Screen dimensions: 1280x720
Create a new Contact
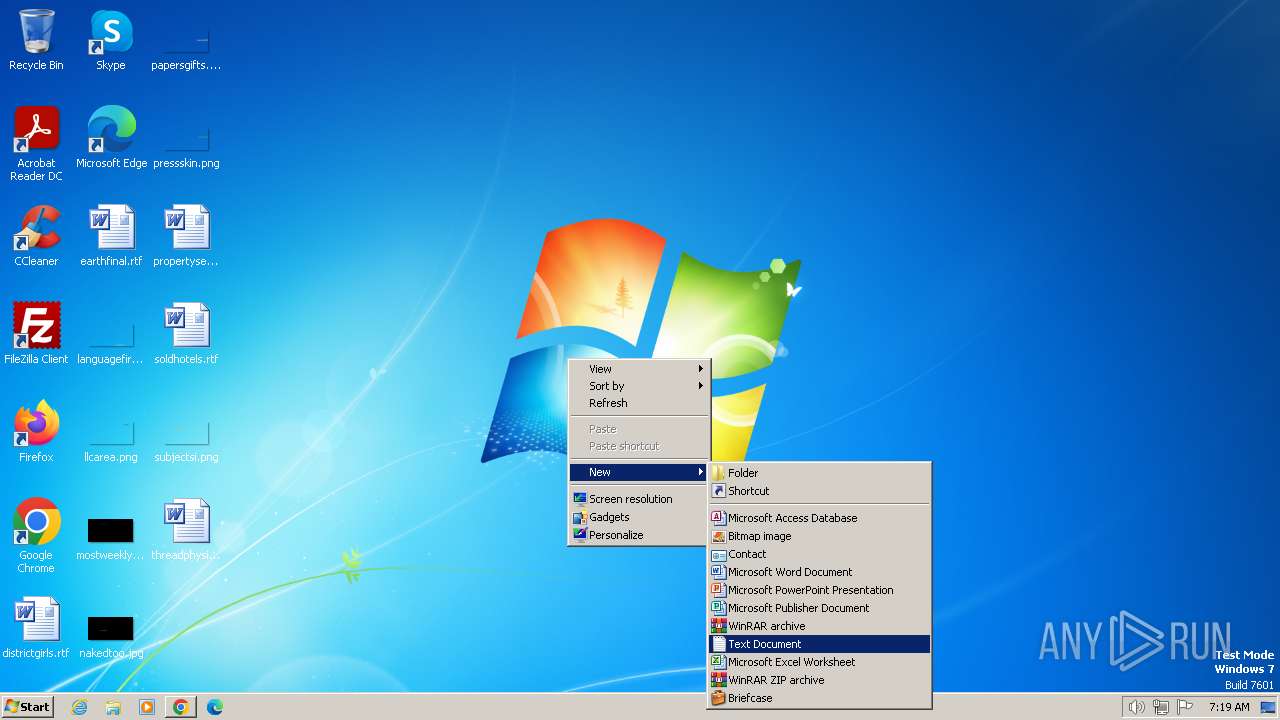coord(819,554)
